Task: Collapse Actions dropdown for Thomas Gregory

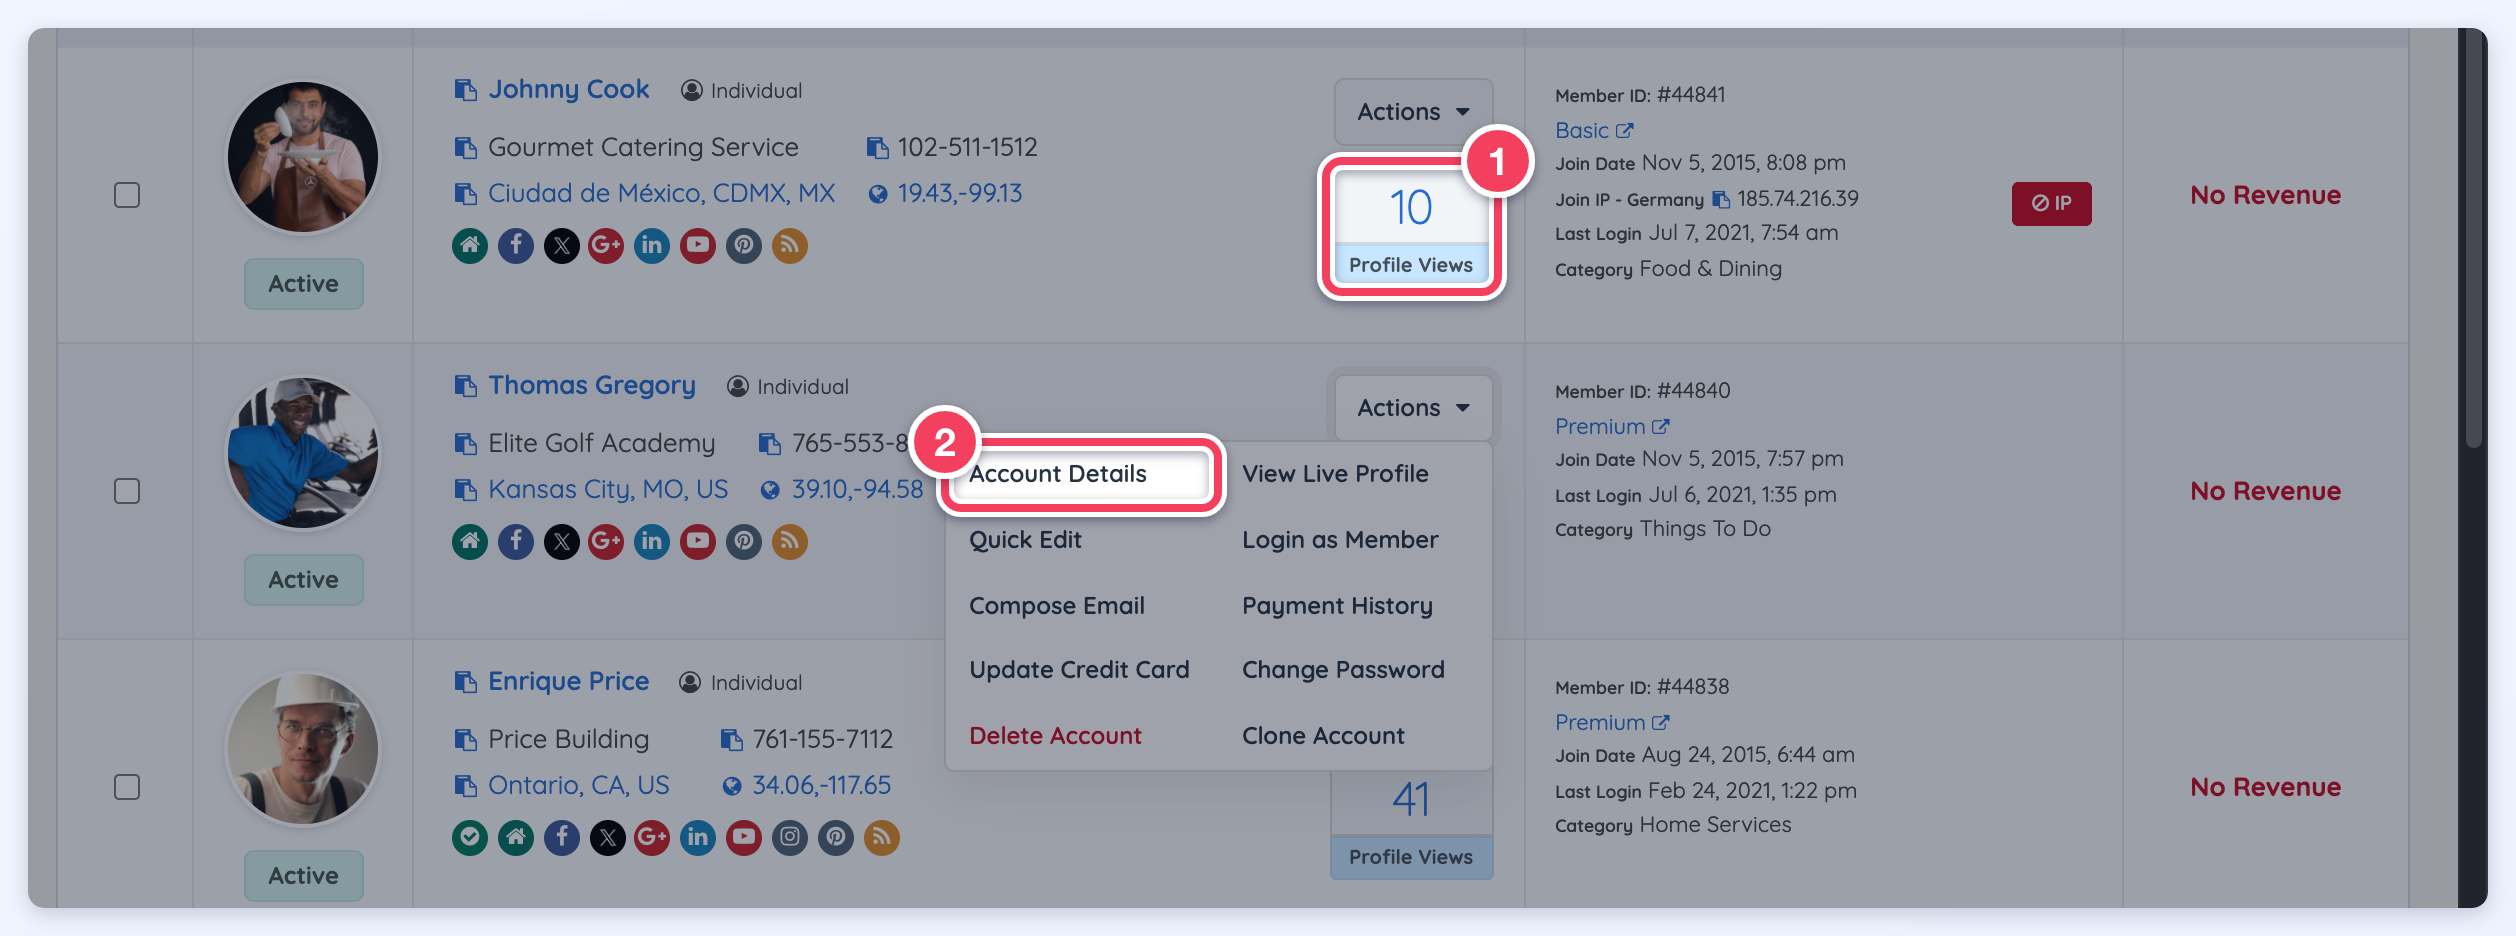Action: [x=1413, y=408]
